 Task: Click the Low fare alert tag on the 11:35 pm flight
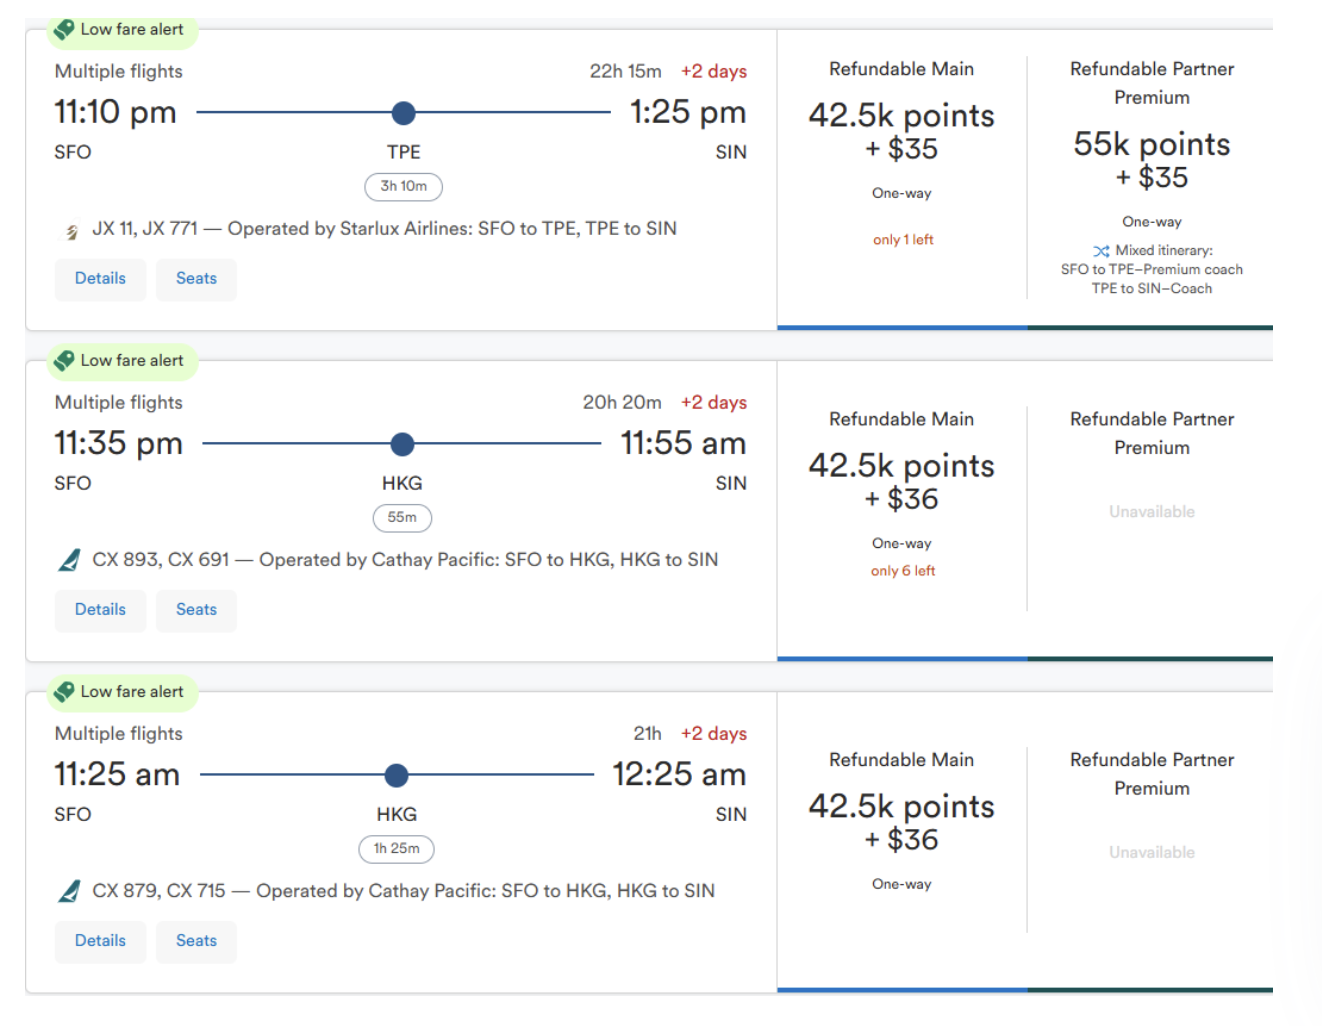pos(122,361)
